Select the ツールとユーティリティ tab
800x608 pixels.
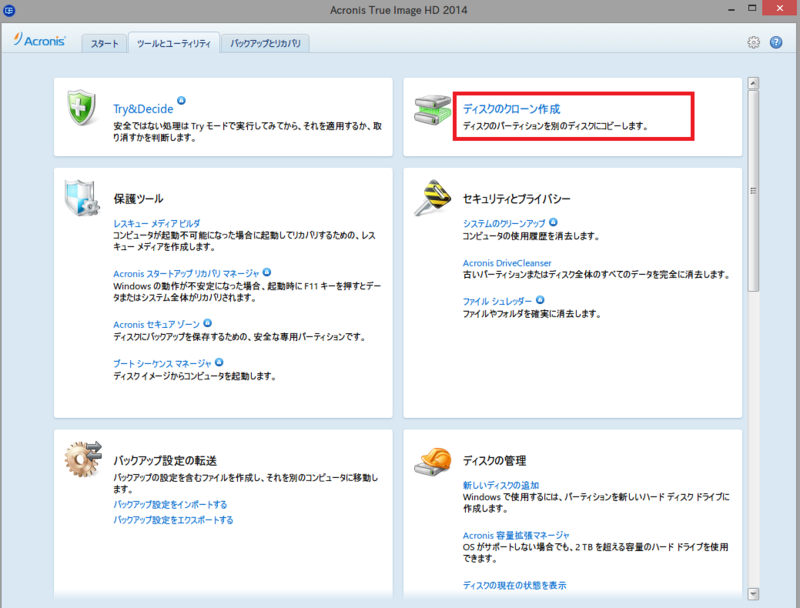174,43
